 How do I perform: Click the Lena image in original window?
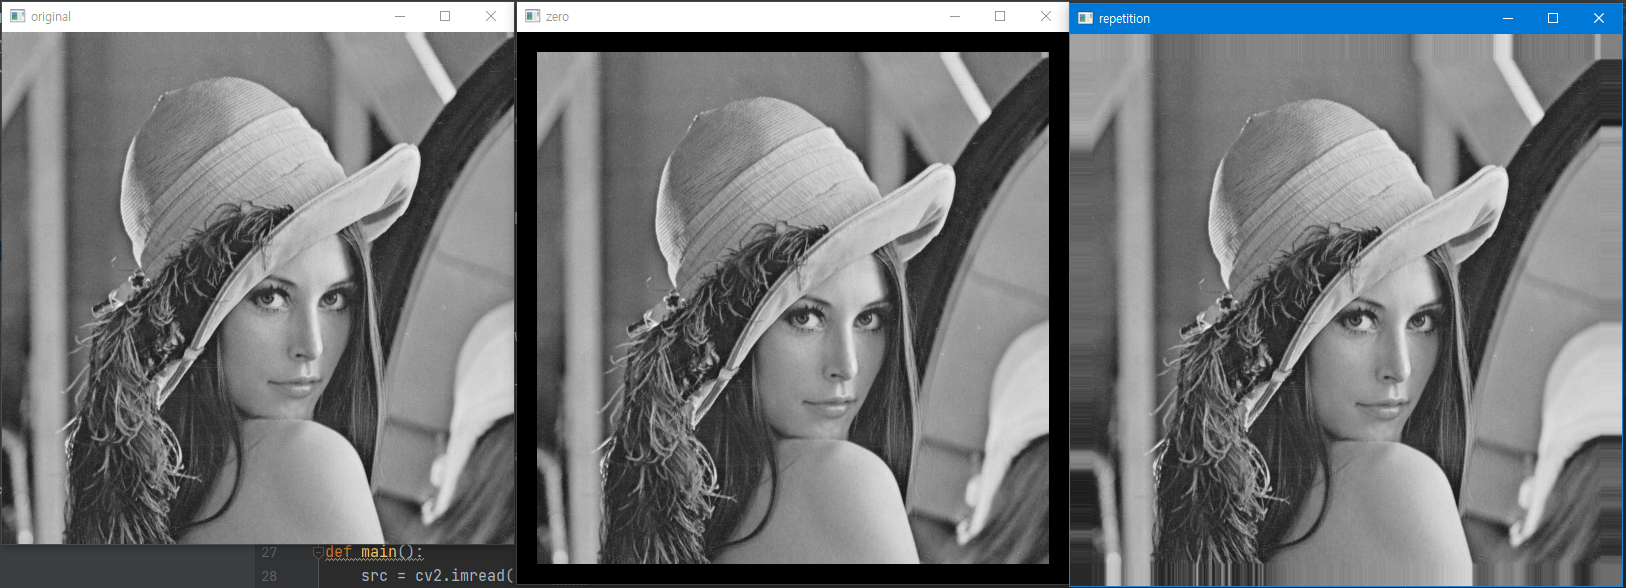coord(258,288)
